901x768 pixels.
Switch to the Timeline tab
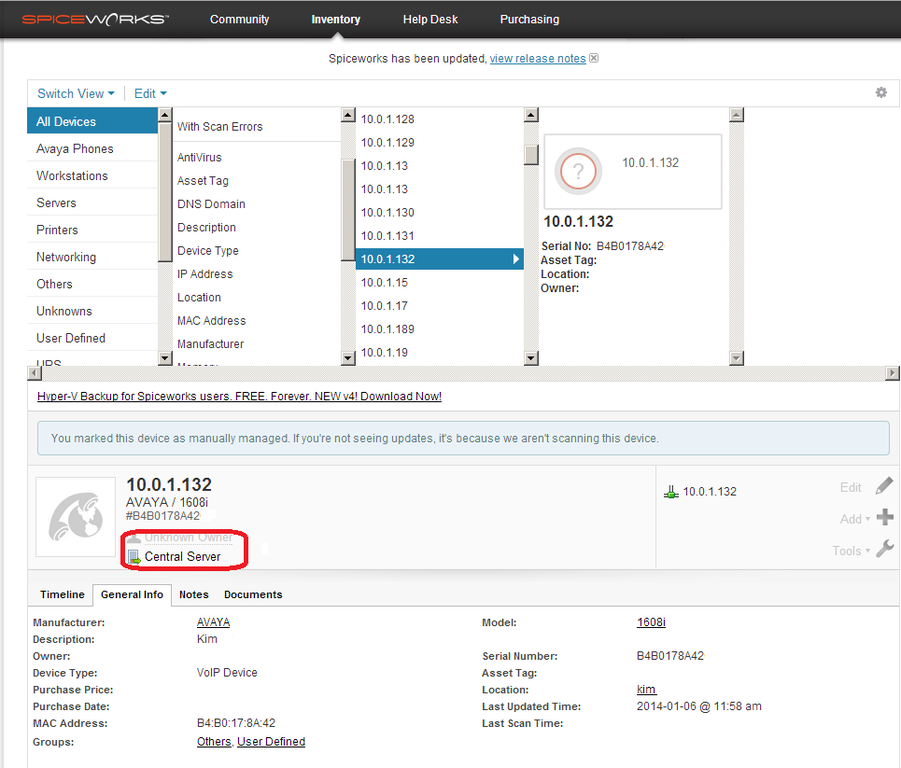[62, 594]
